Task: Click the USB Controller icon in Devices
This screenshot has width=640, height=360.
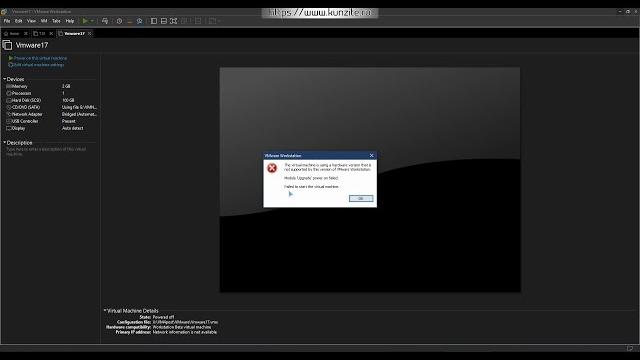Action: click(x=9, y=121)
